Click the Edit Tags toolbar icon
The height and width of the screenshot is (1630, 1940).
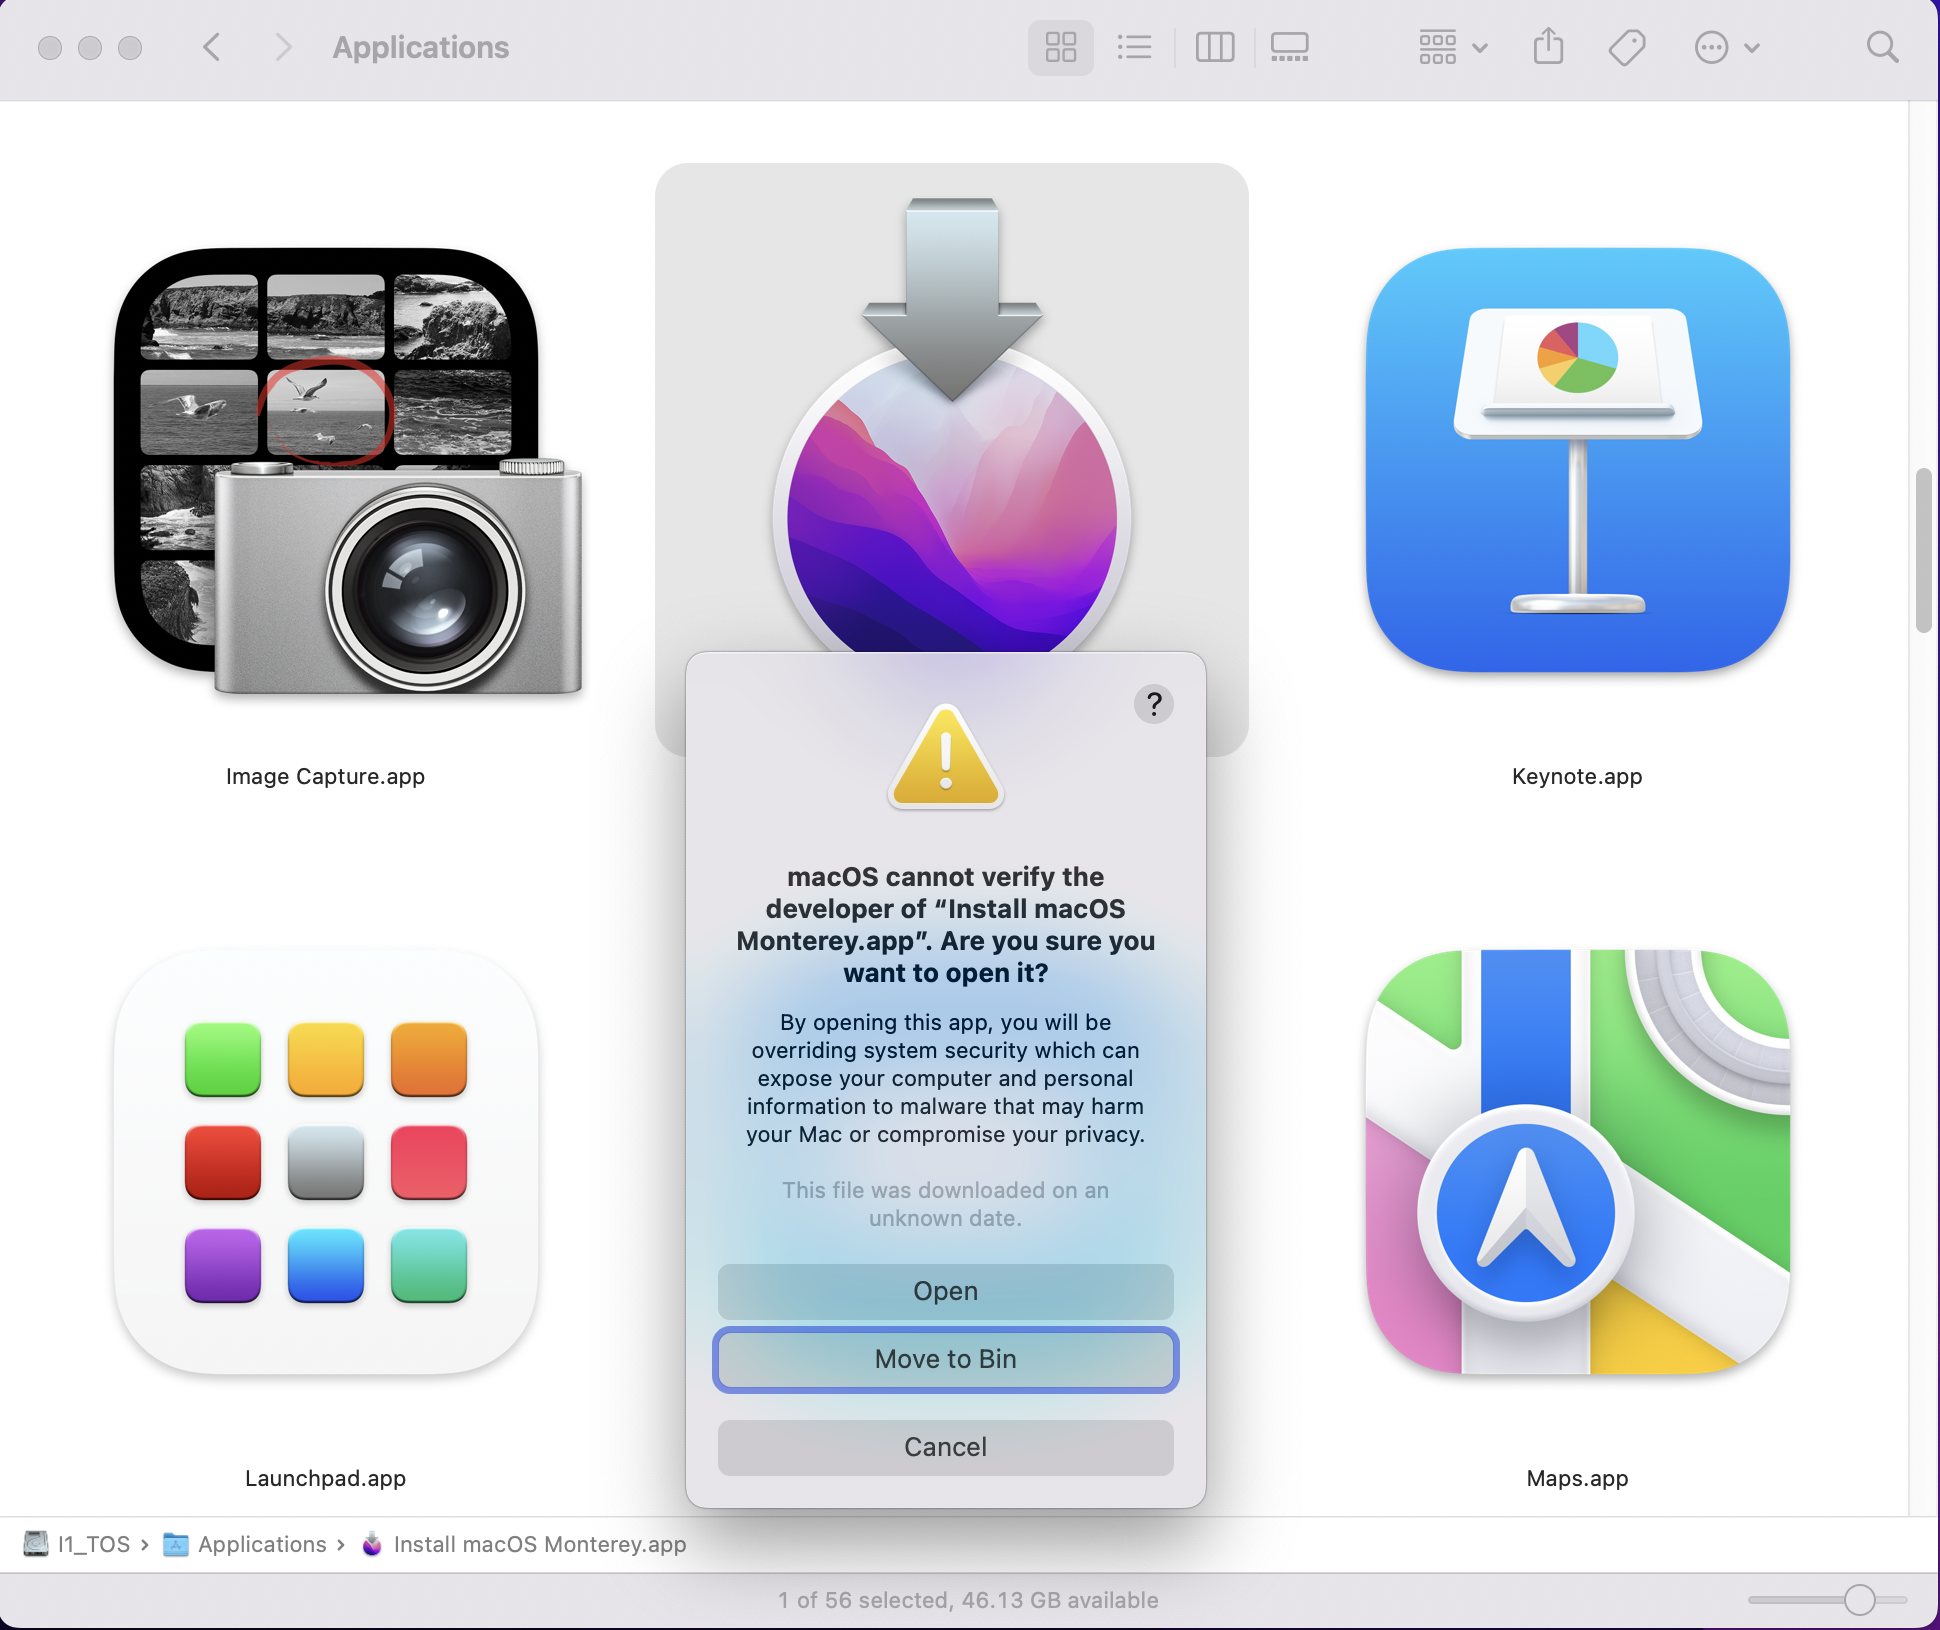click(x=1627, y=47)
